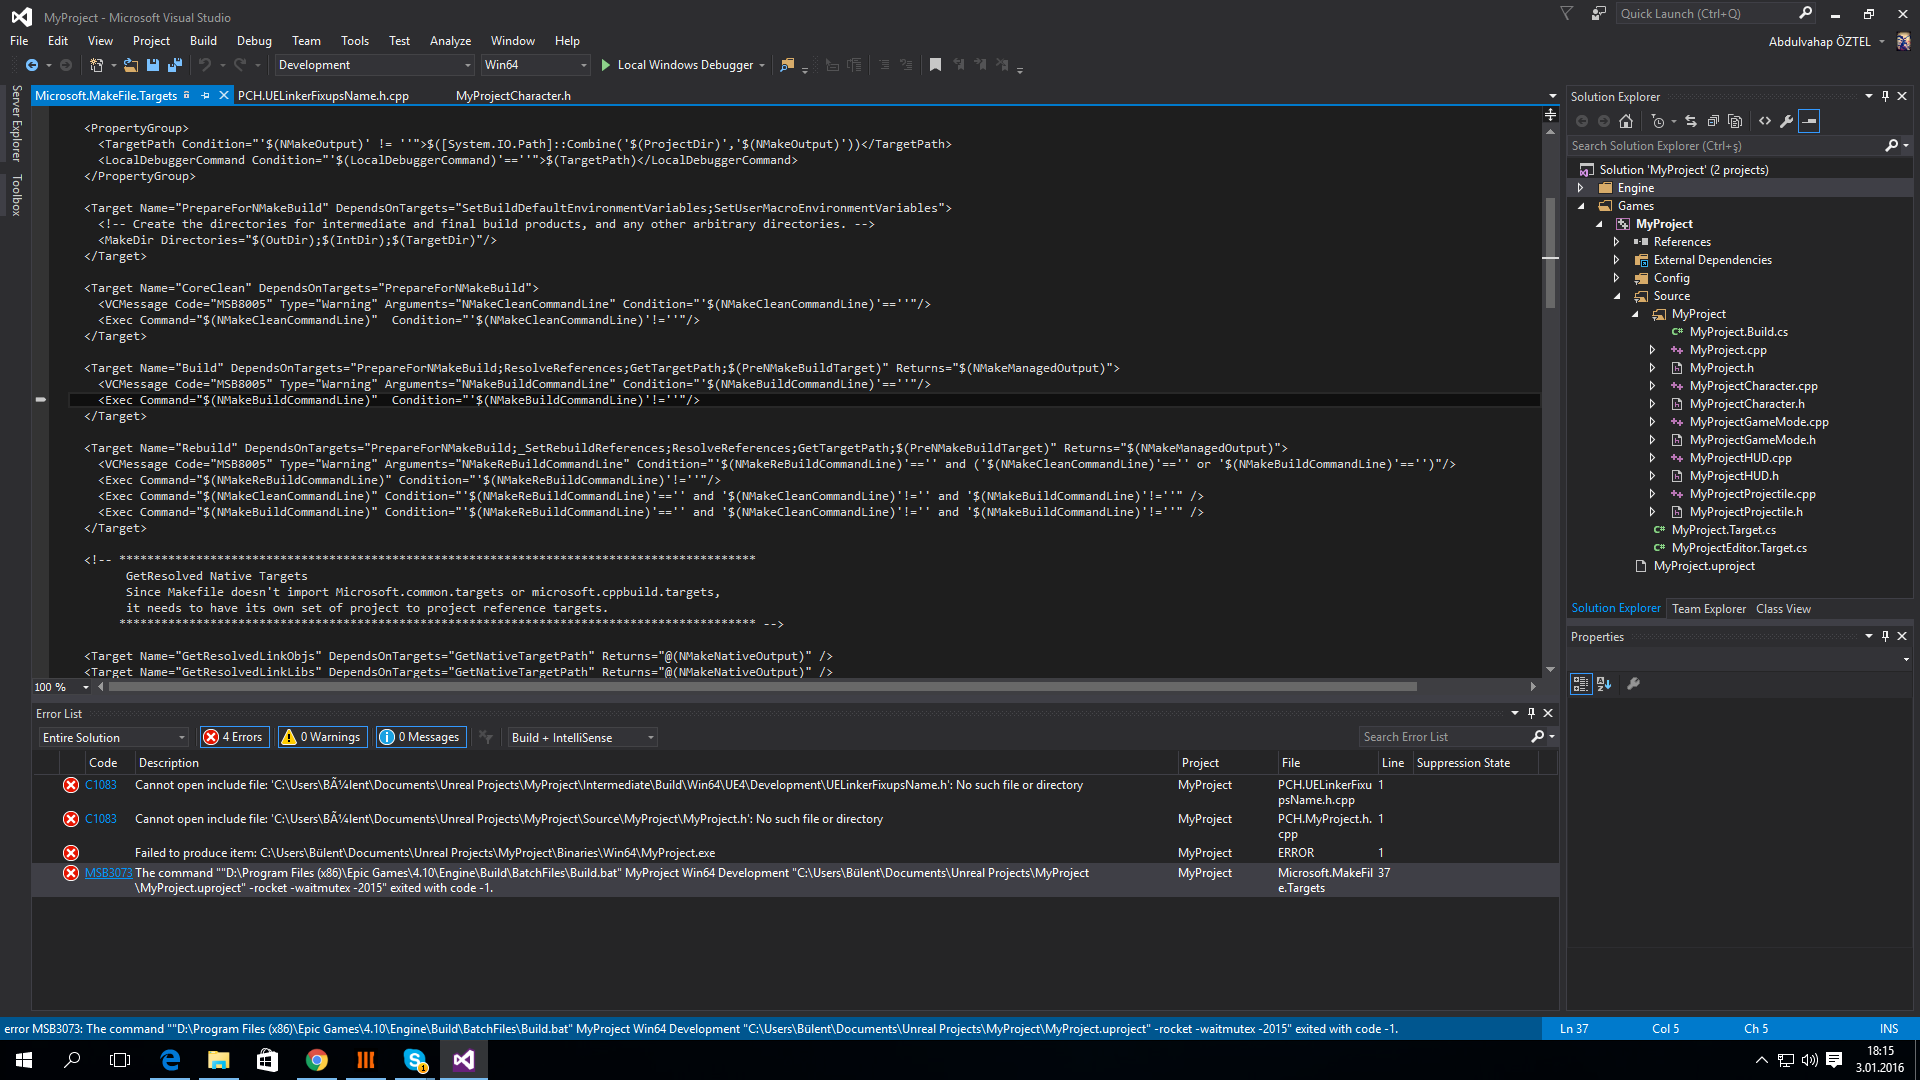
Task: Start Local Windows Debugger
Action: (x=684, y=65)
